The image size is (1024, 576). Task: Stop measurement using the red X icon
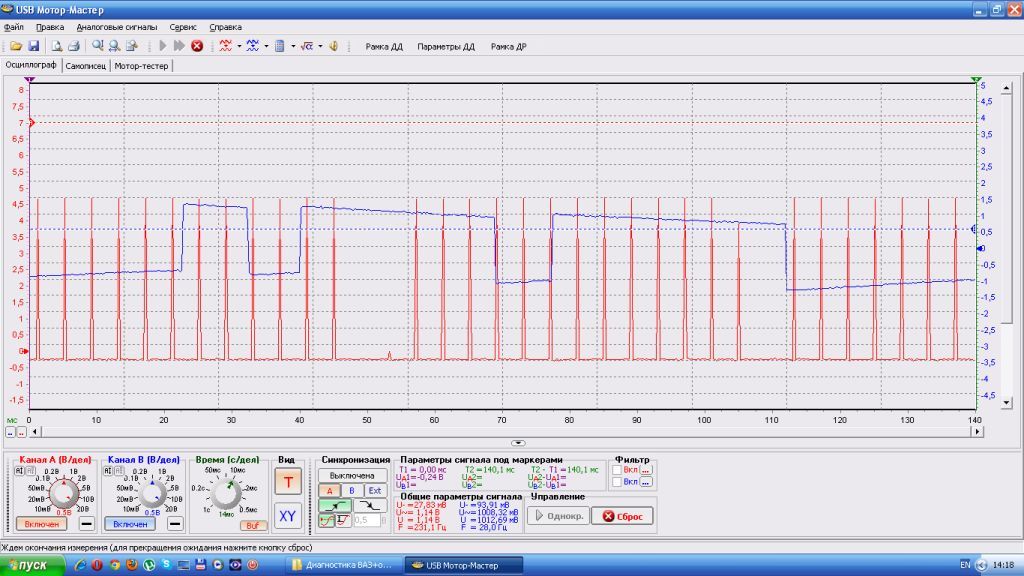197,46
